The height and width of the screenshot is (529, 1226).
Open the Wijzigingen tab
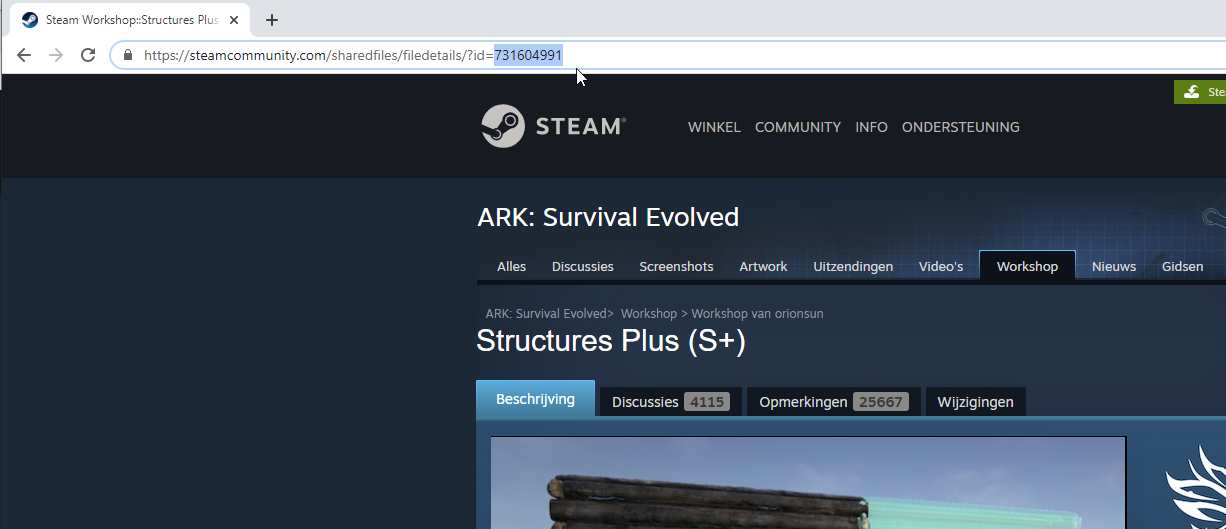975,402
